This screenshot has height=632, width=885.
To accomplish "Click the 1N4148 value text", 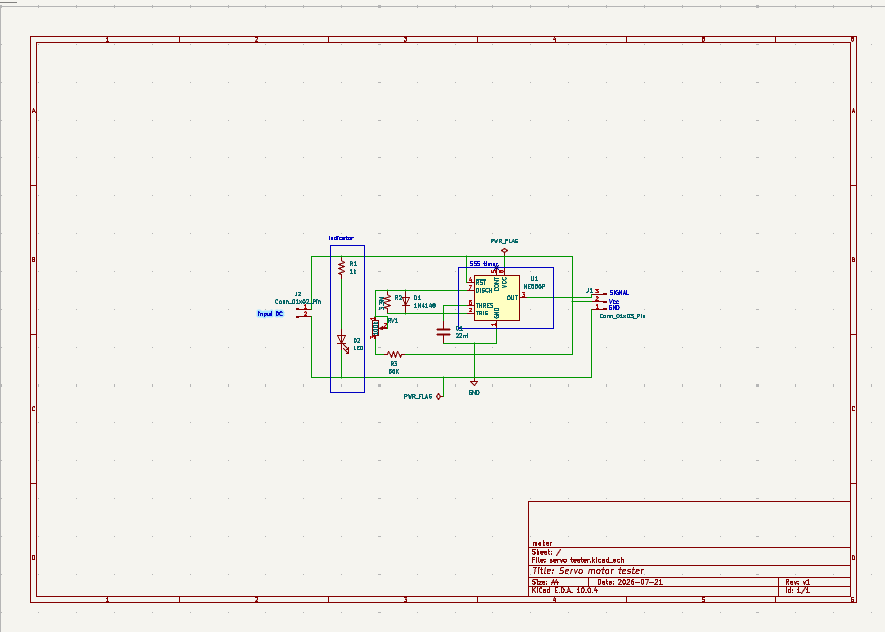I will click(424, 305).
